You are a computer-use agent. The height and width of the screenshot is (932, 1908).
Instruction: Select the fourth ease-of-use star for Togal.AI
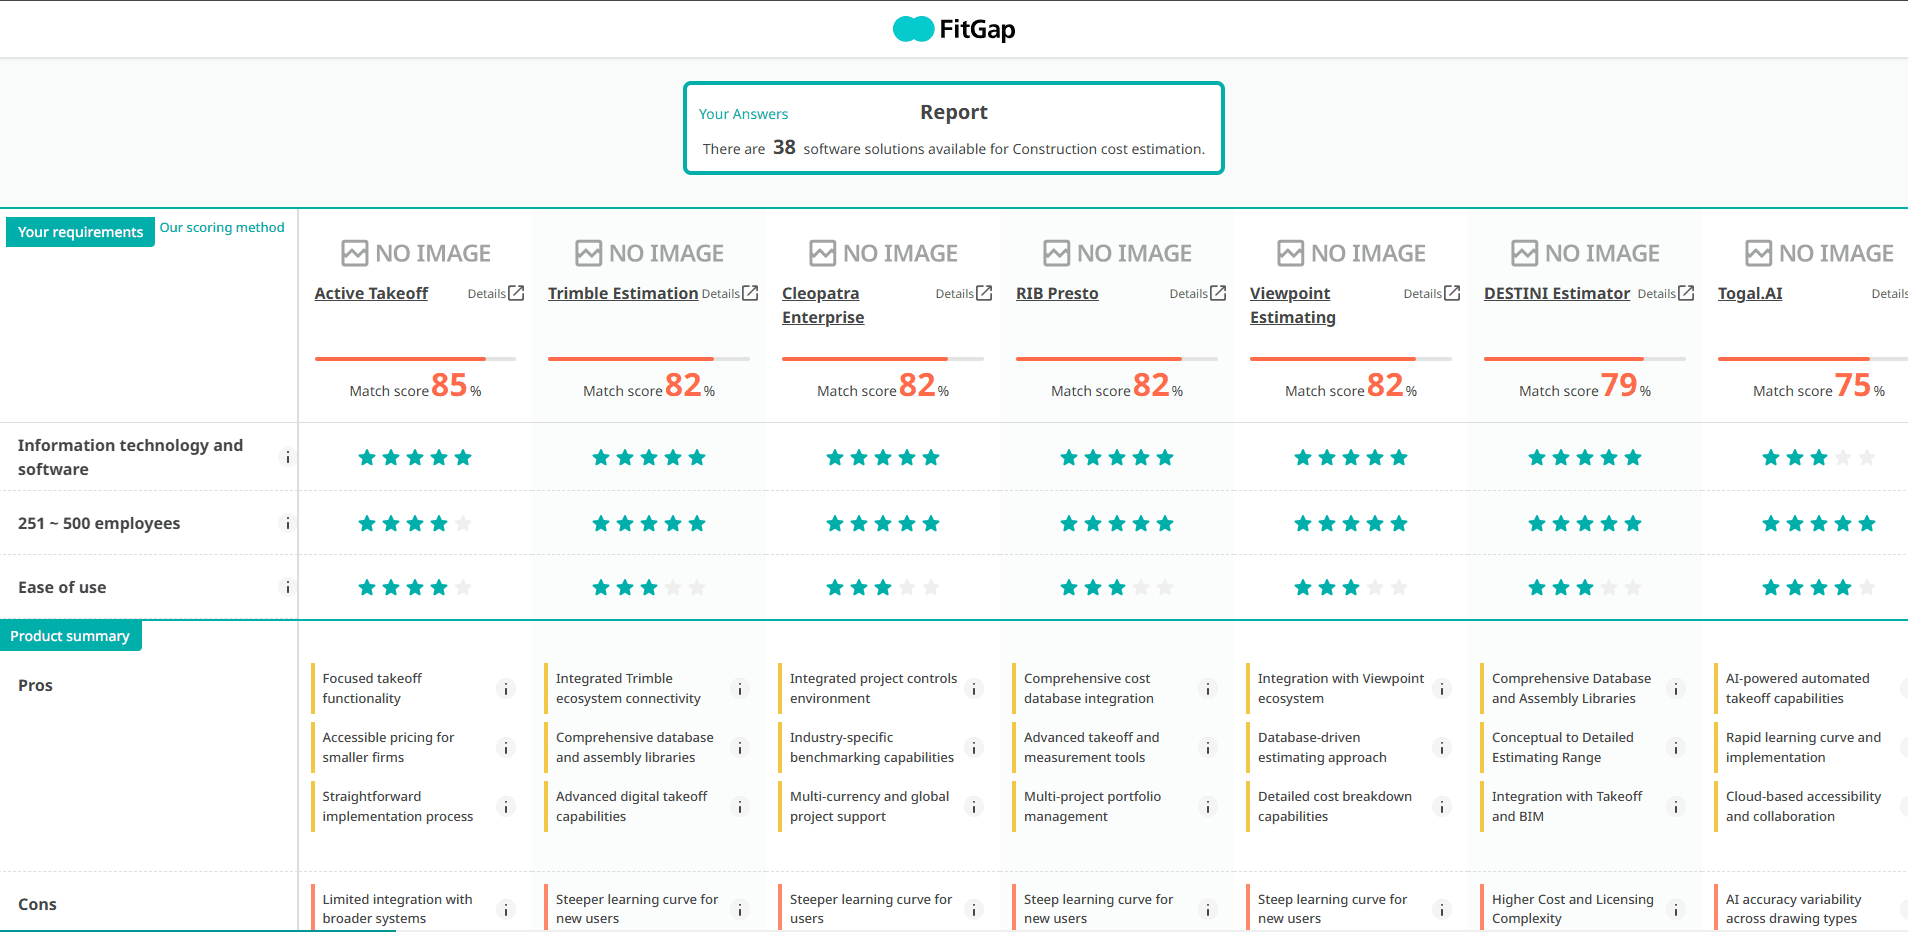[x=1843, y=587]
